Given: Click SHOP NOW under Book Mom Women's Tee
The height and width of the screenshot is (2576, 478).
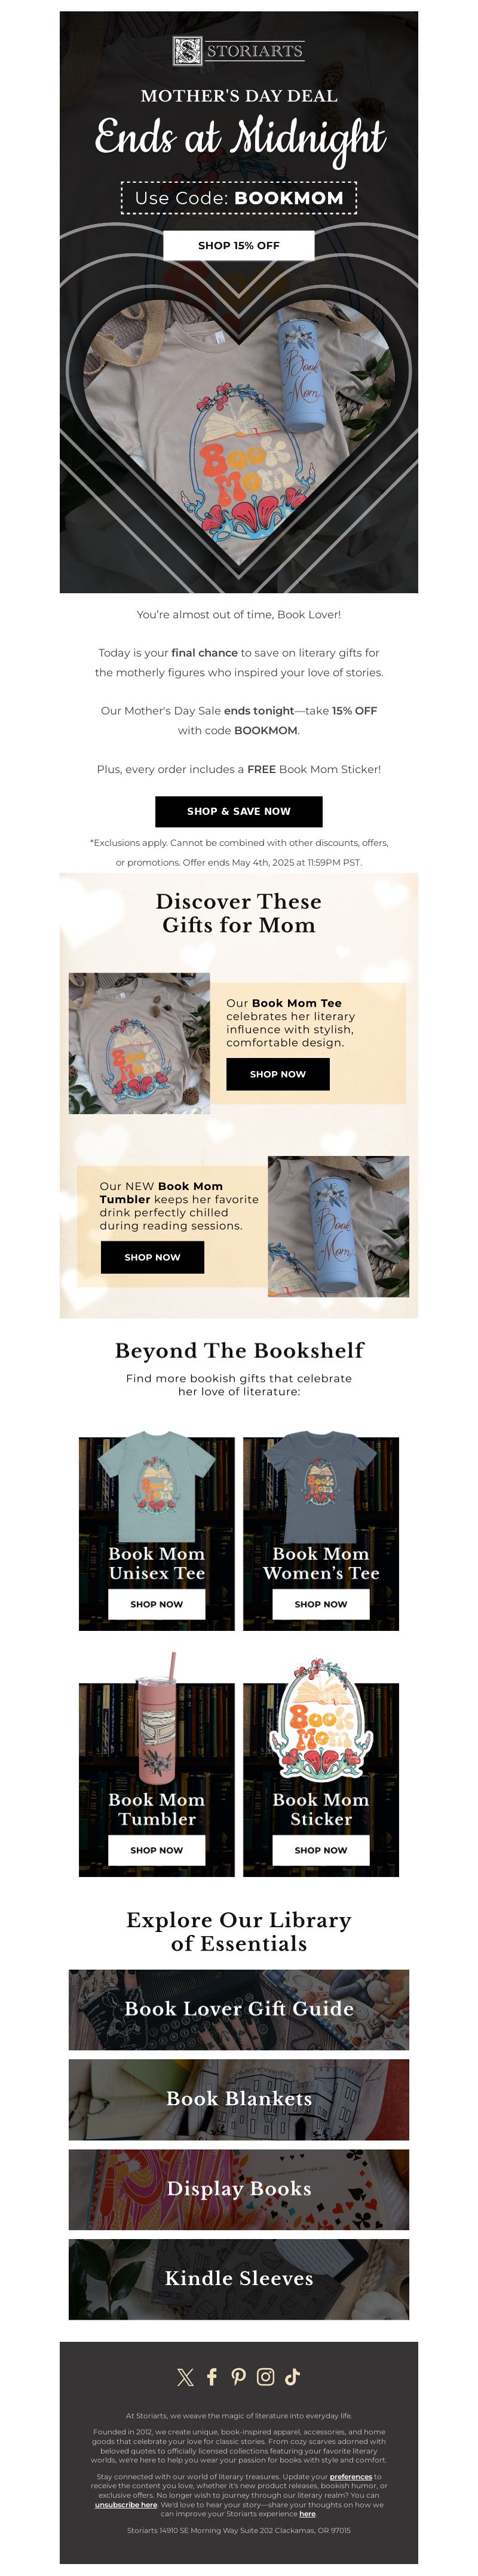Looking at the screenshot, I should 321,1604.
